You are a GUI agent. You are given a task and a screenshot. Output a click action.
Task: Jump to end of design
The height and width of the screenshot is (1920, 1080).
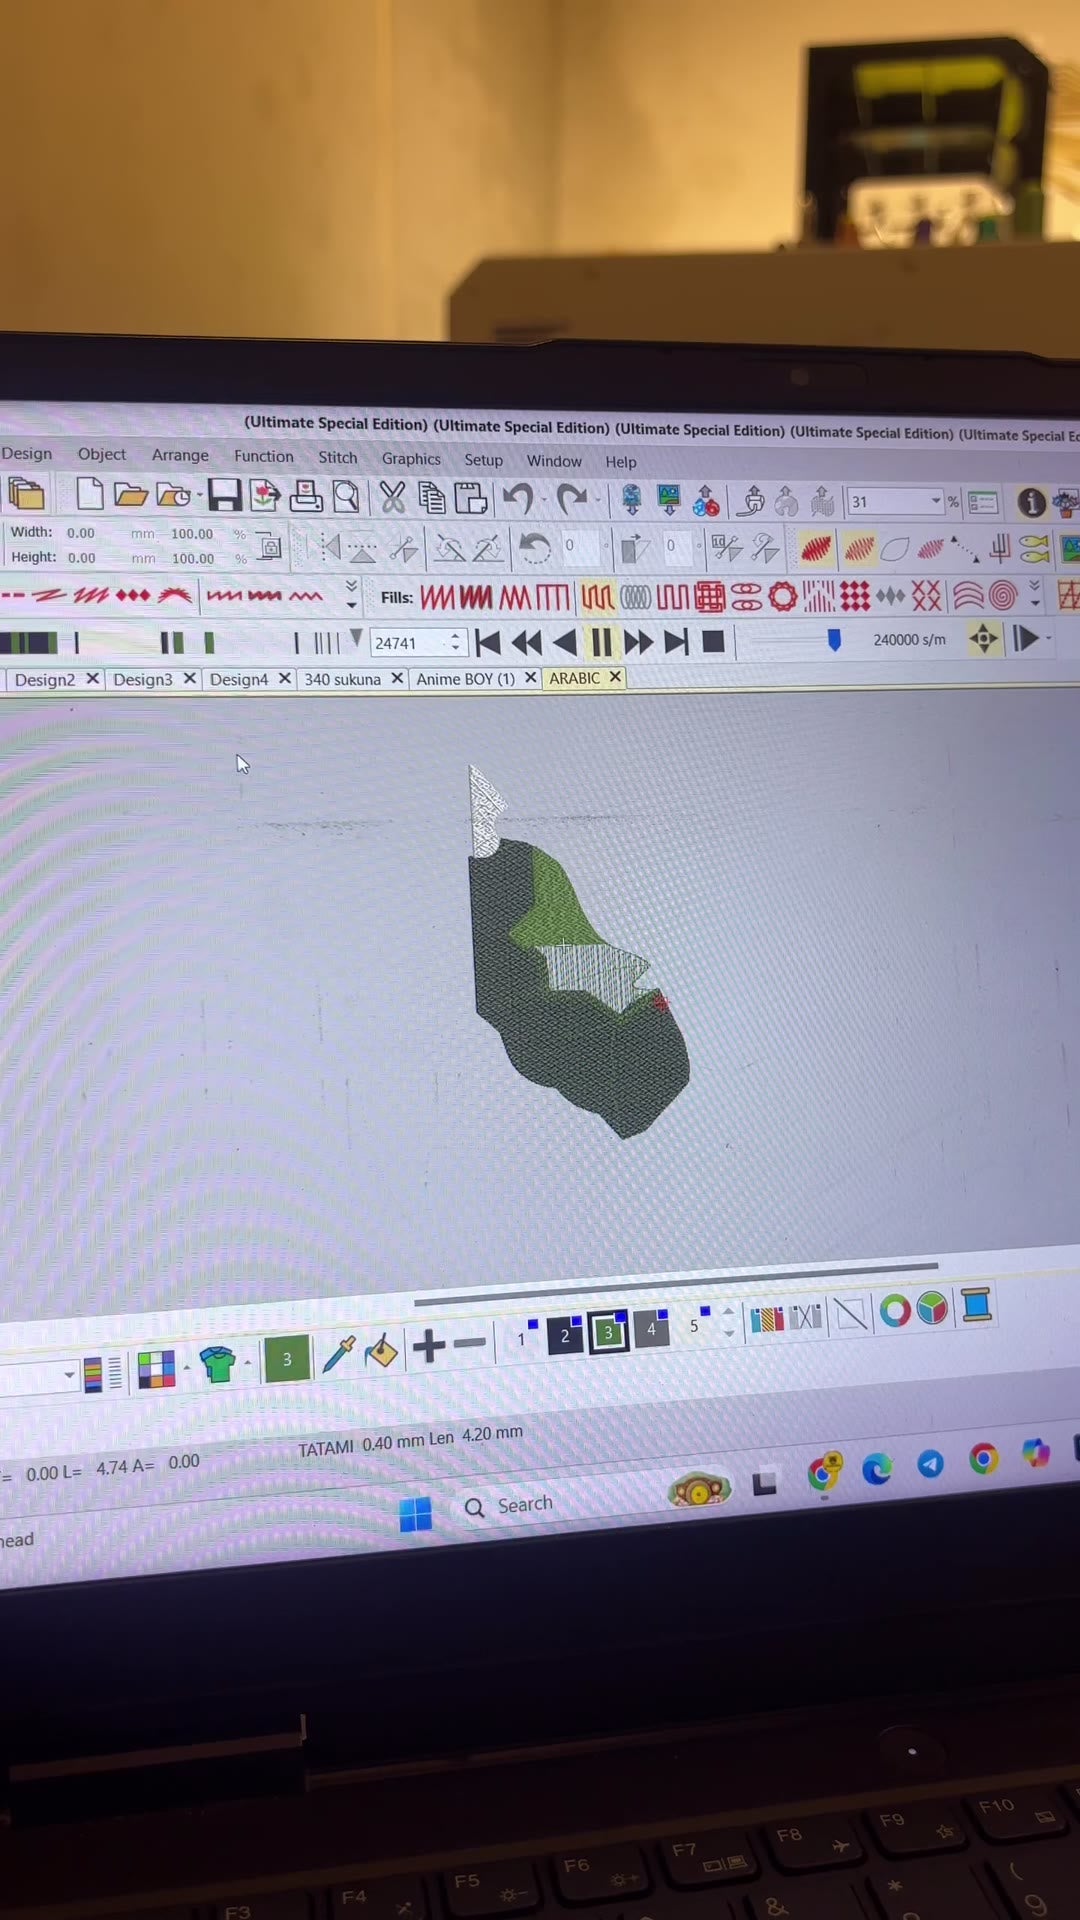(676, 642)
